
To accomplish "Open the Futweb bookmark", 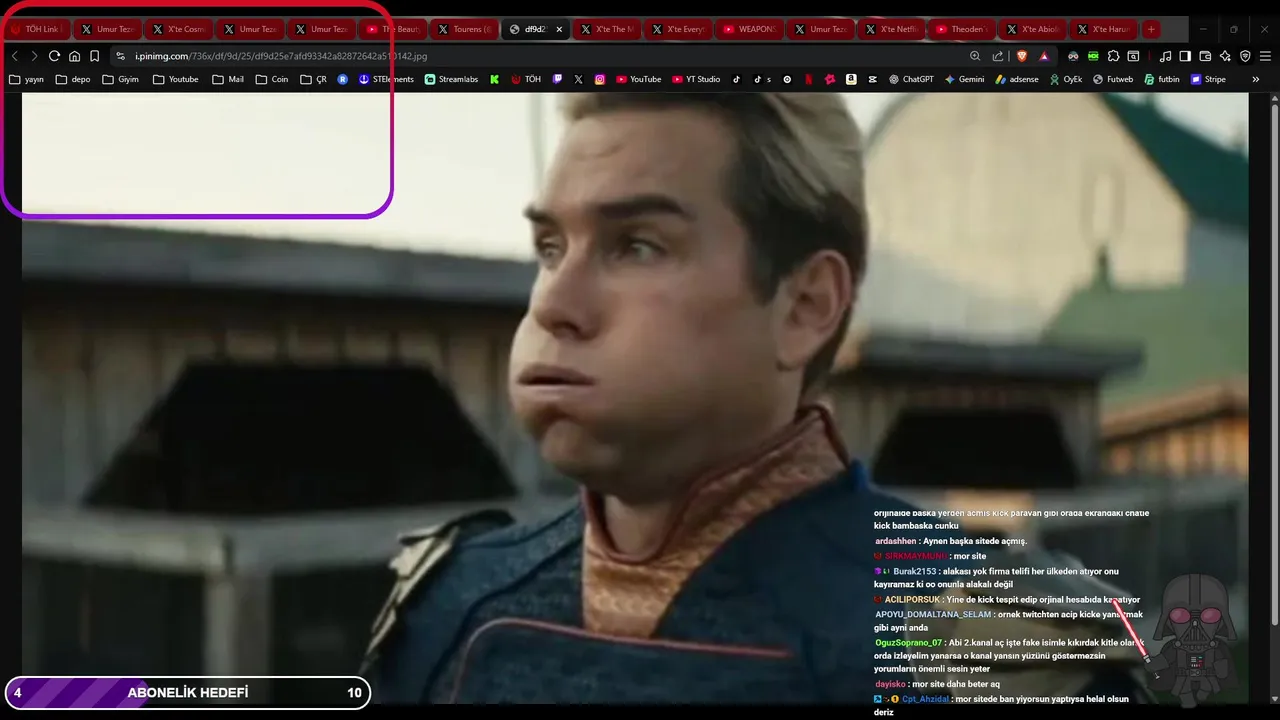I will click(1112, 79).
